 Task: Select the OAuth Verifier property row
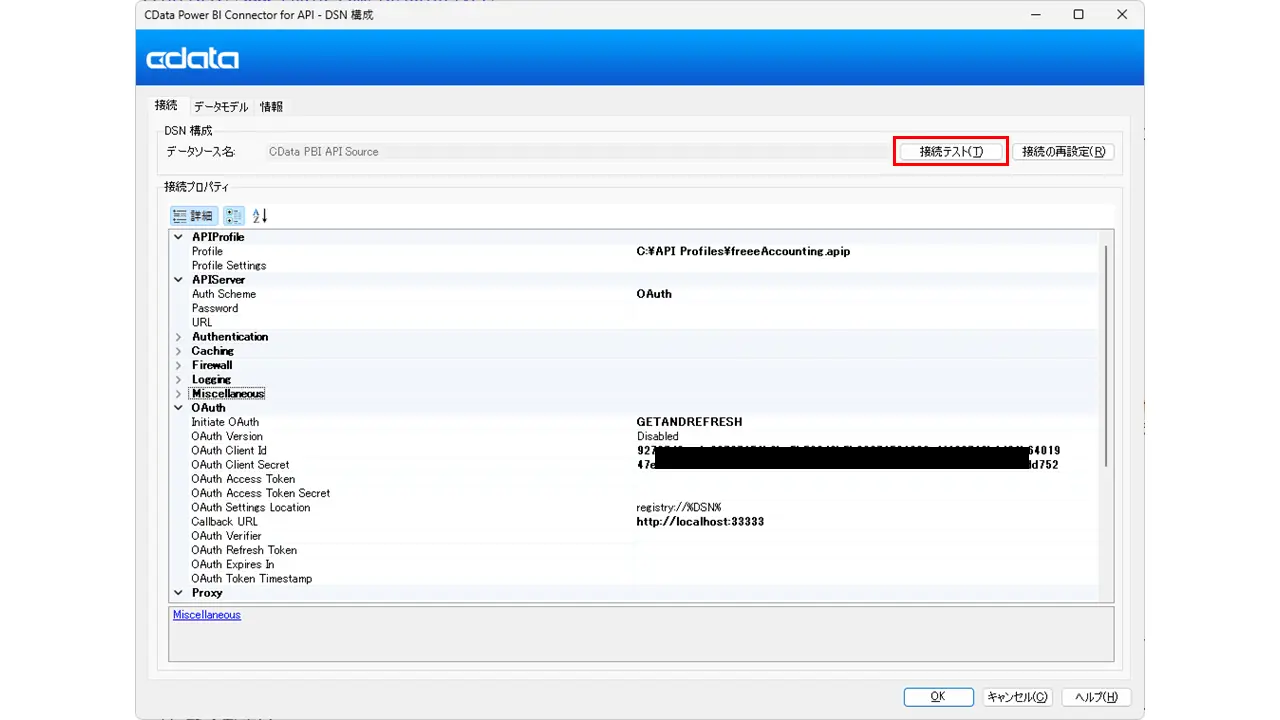(x=635, y=536)
